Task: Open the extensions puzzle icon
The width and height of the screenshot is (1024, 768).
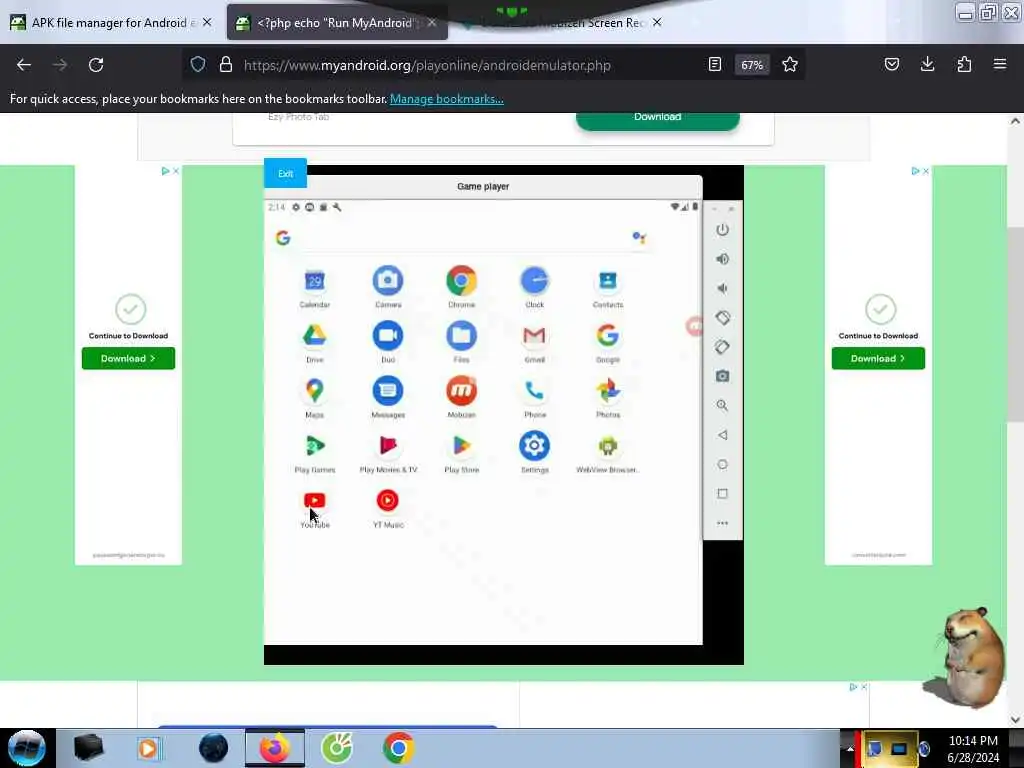Action: tap(964, 65)
